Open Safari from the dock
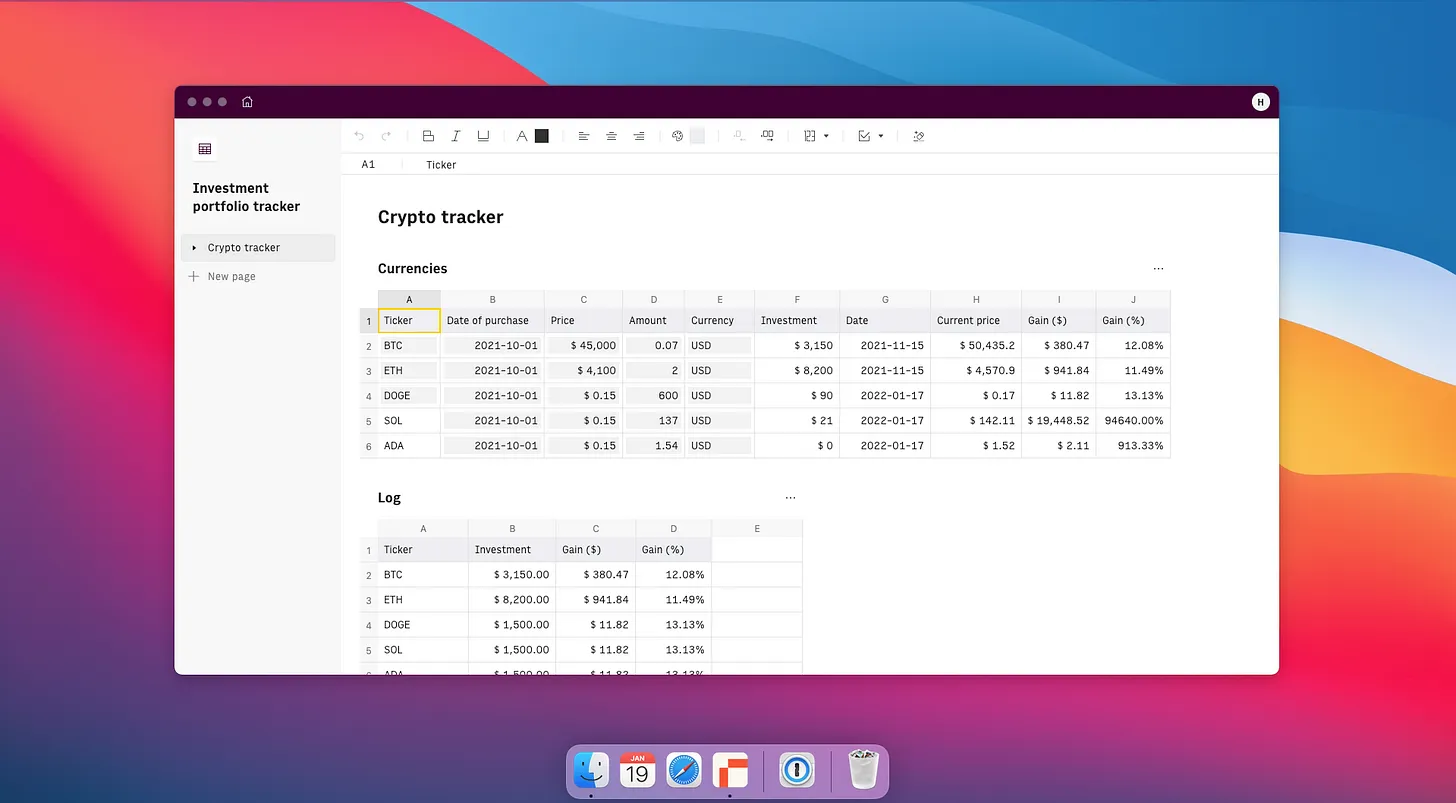Screen dimensions: 1456x803 click(685, 772)
